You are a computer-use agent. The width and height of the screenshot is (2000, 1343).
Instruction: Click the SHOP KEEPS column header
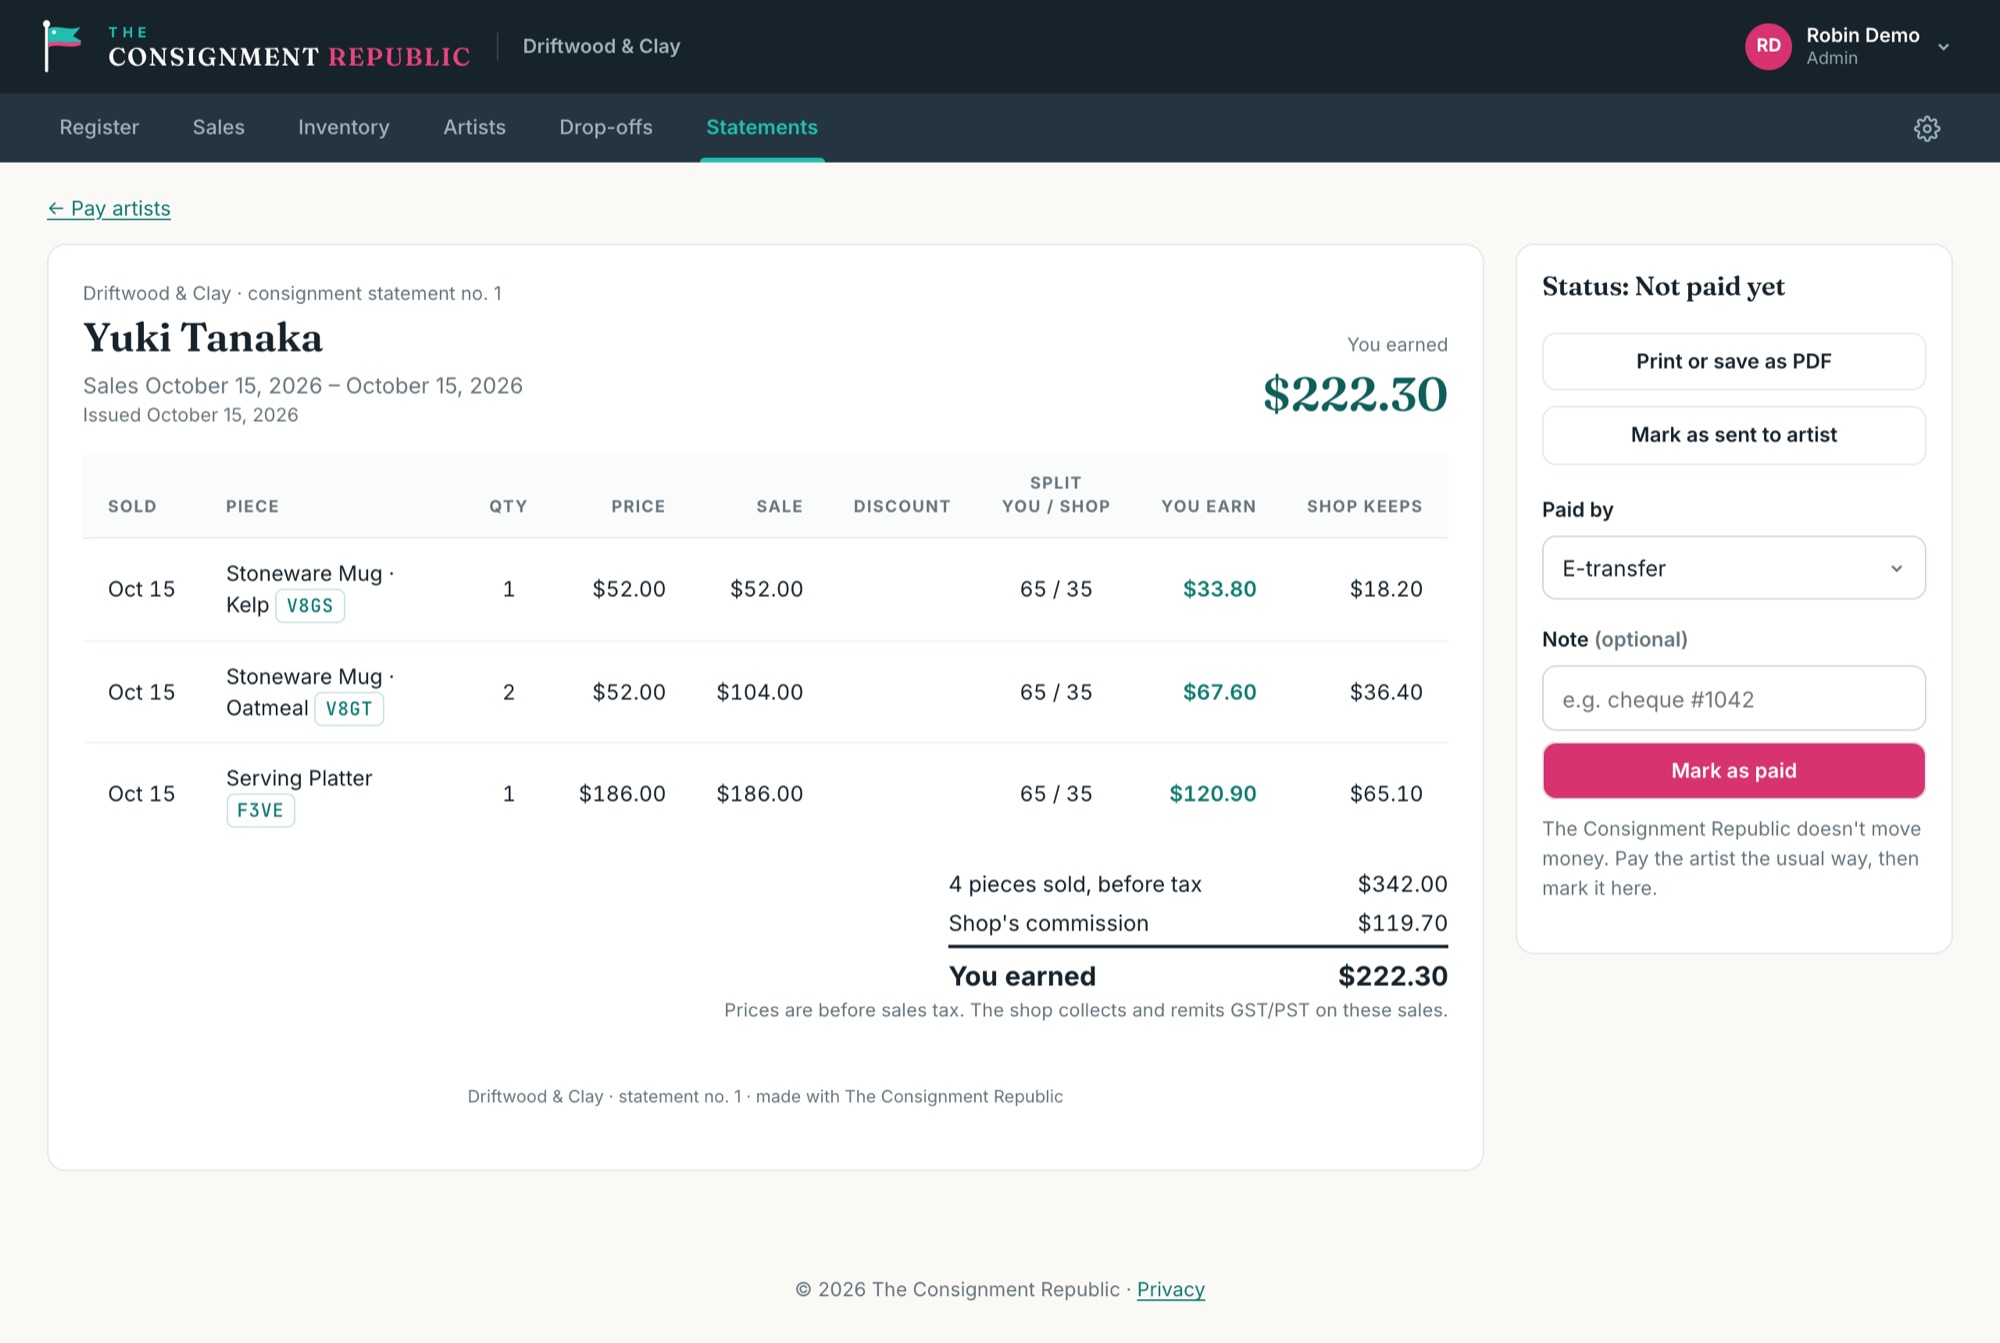1364,506
